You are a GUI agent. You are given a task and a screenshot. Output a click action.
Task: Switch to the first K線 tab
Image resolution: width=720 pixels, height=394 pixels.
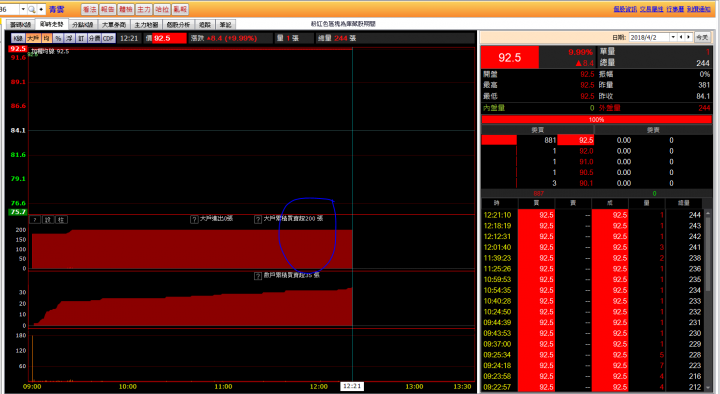(x=21, y=24)
